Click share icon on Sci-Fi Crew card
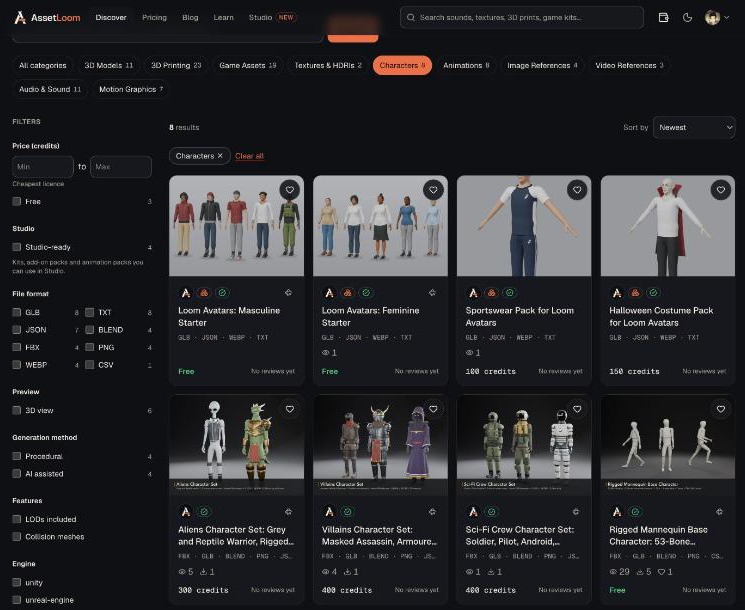This screenshot has height=610, width=745. 576,512
